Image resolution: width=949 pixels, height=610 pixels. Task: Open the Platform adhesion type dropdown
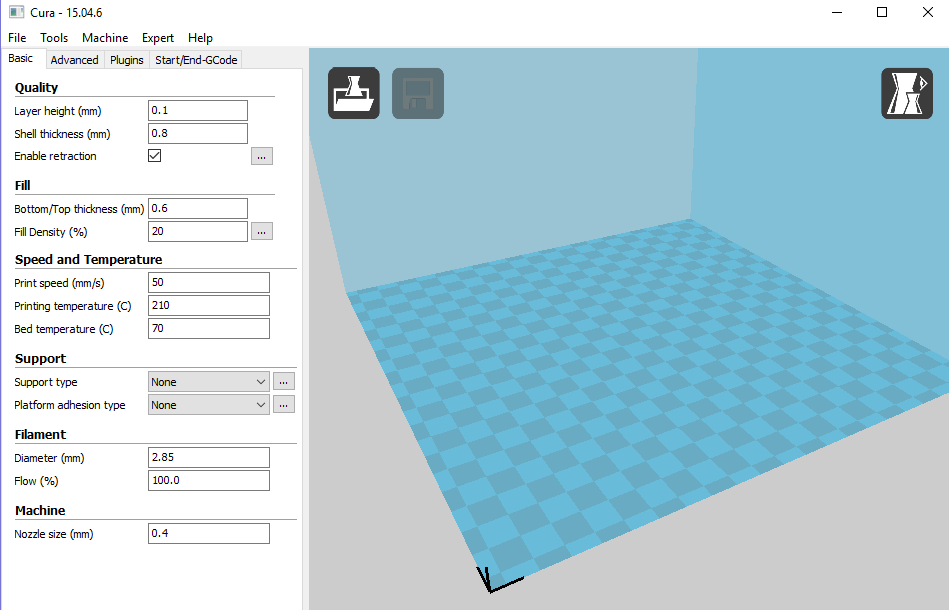pos(207,404)
